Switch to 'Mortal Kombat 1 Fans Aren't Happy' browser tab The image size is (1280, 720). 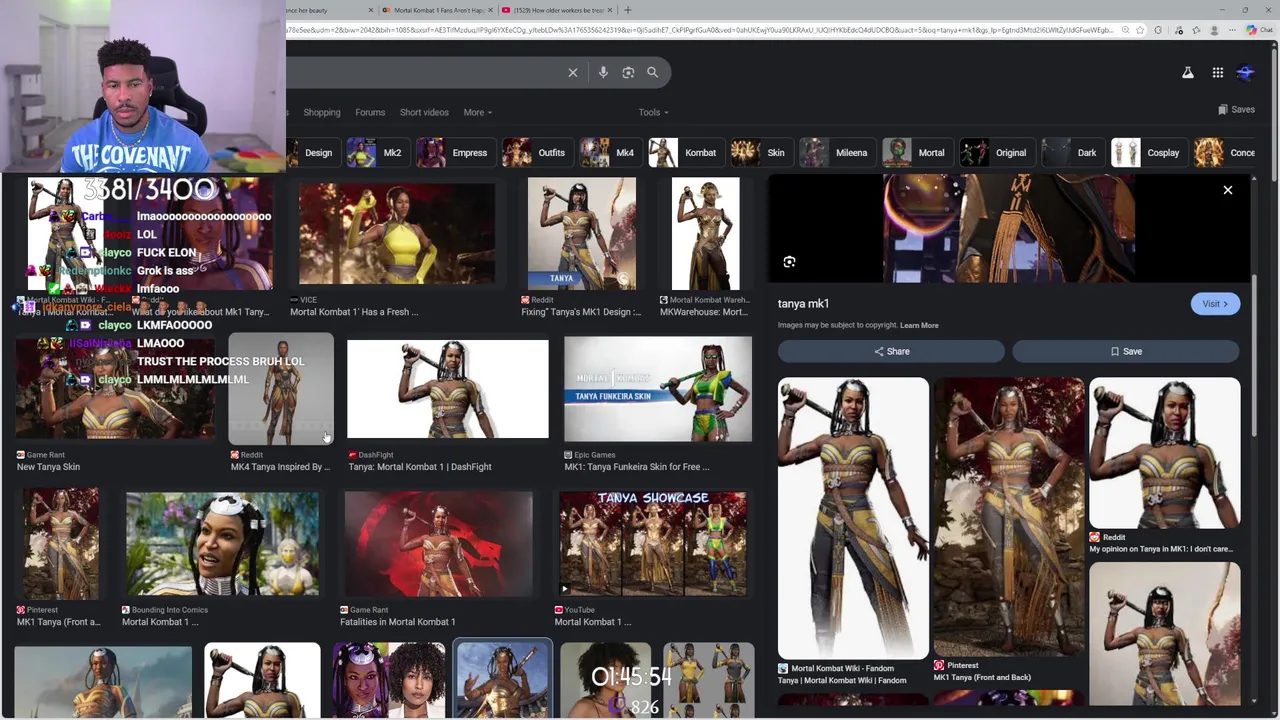point(439,10)
